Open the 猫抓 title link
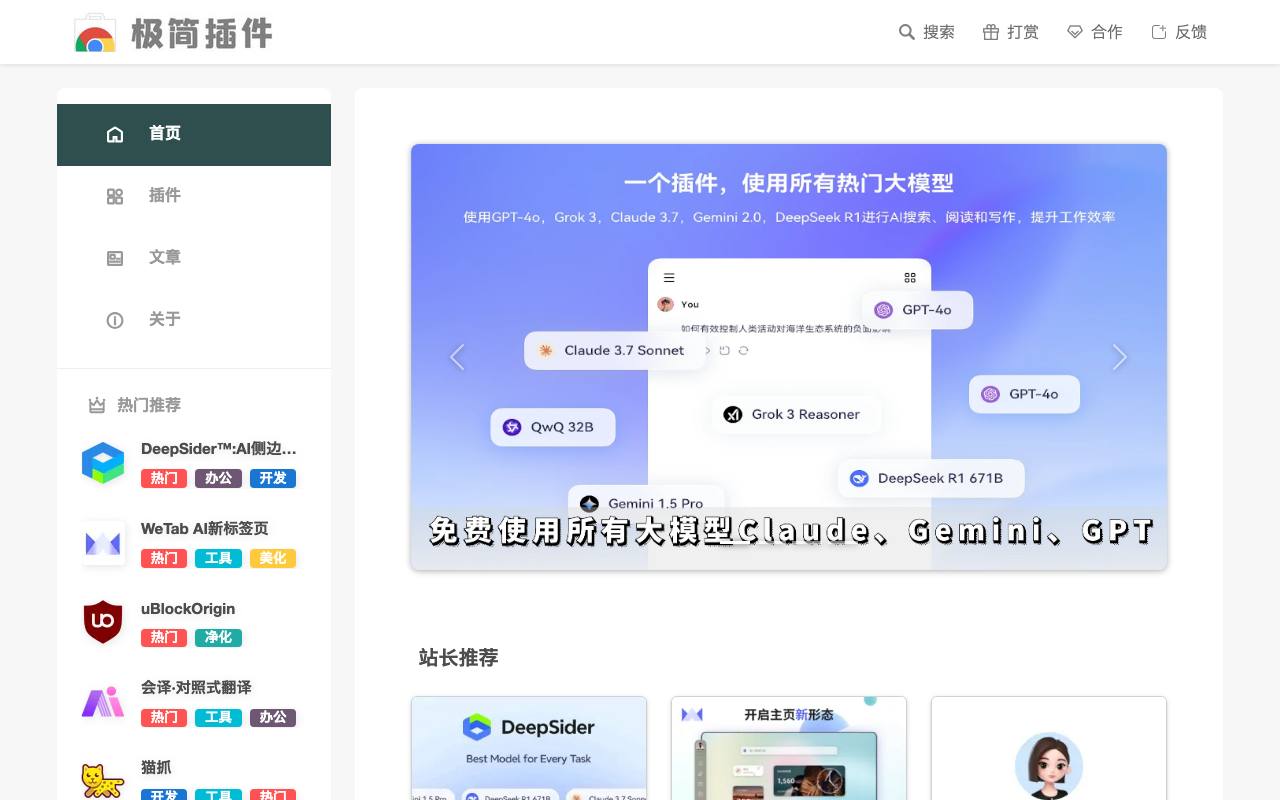The width and height of the screenshot is (1280, 800). [156, 768]
